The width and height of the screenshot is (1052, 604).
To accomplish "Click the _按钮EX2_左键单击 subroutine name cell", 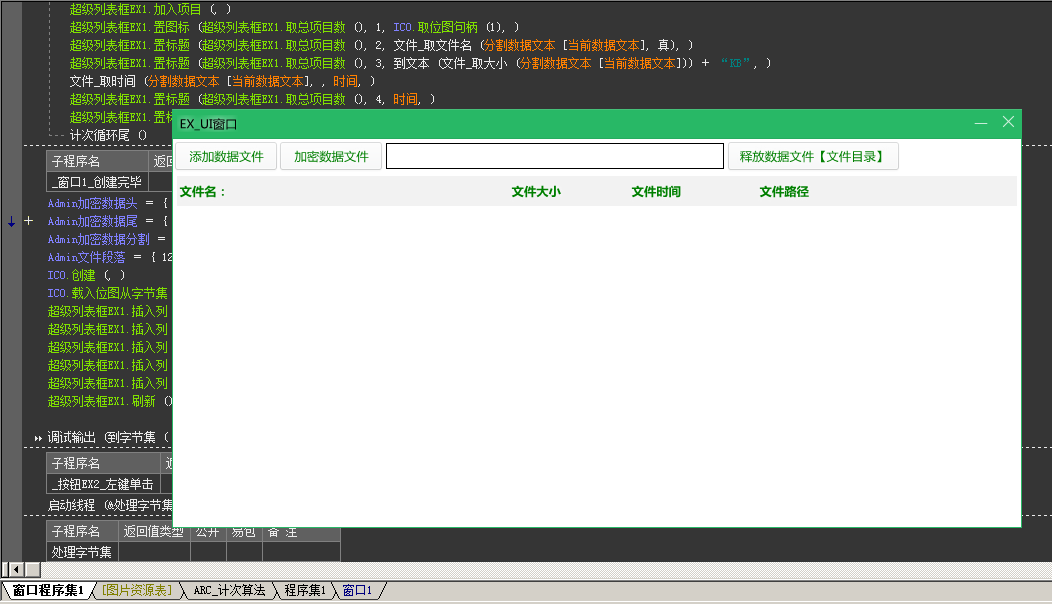I will (103, 484).
